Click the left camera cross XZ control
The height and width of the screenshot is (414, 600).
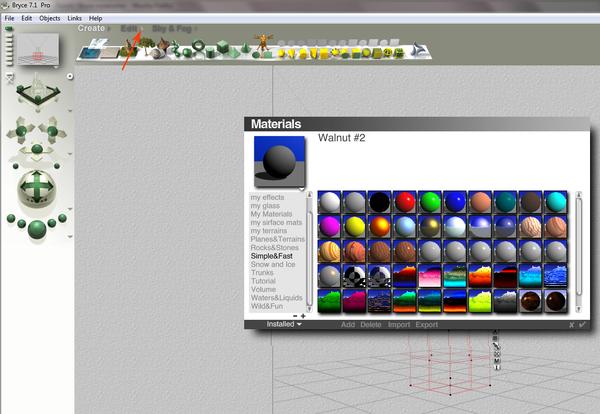[21, 131]
